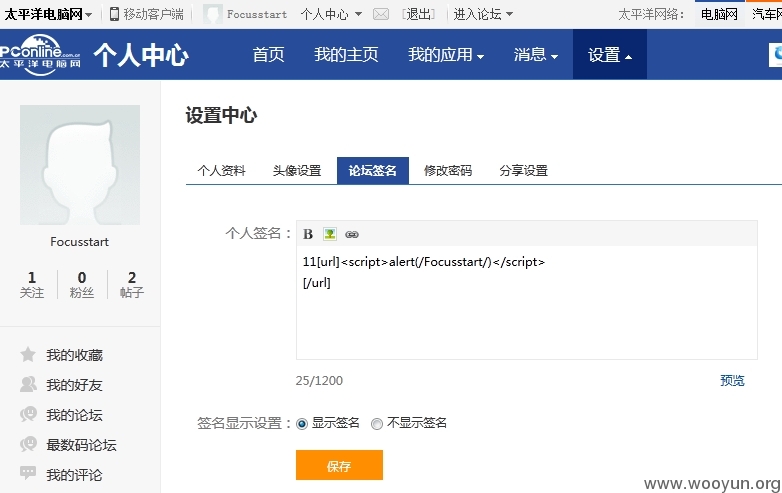The image size is (782, 493).
Task: Select the 显示签名 radio button
Action: tap(302, 424)
